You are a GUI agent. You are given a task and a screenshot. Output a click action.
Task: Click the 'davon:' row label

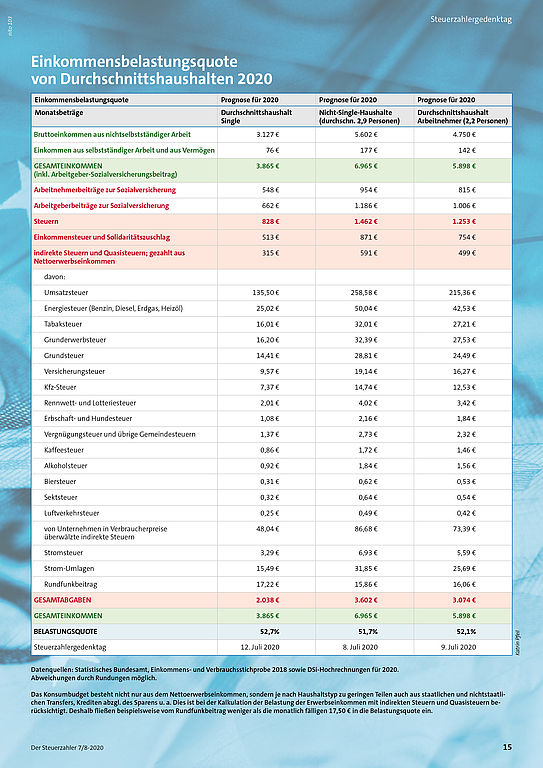coord(54,277)
